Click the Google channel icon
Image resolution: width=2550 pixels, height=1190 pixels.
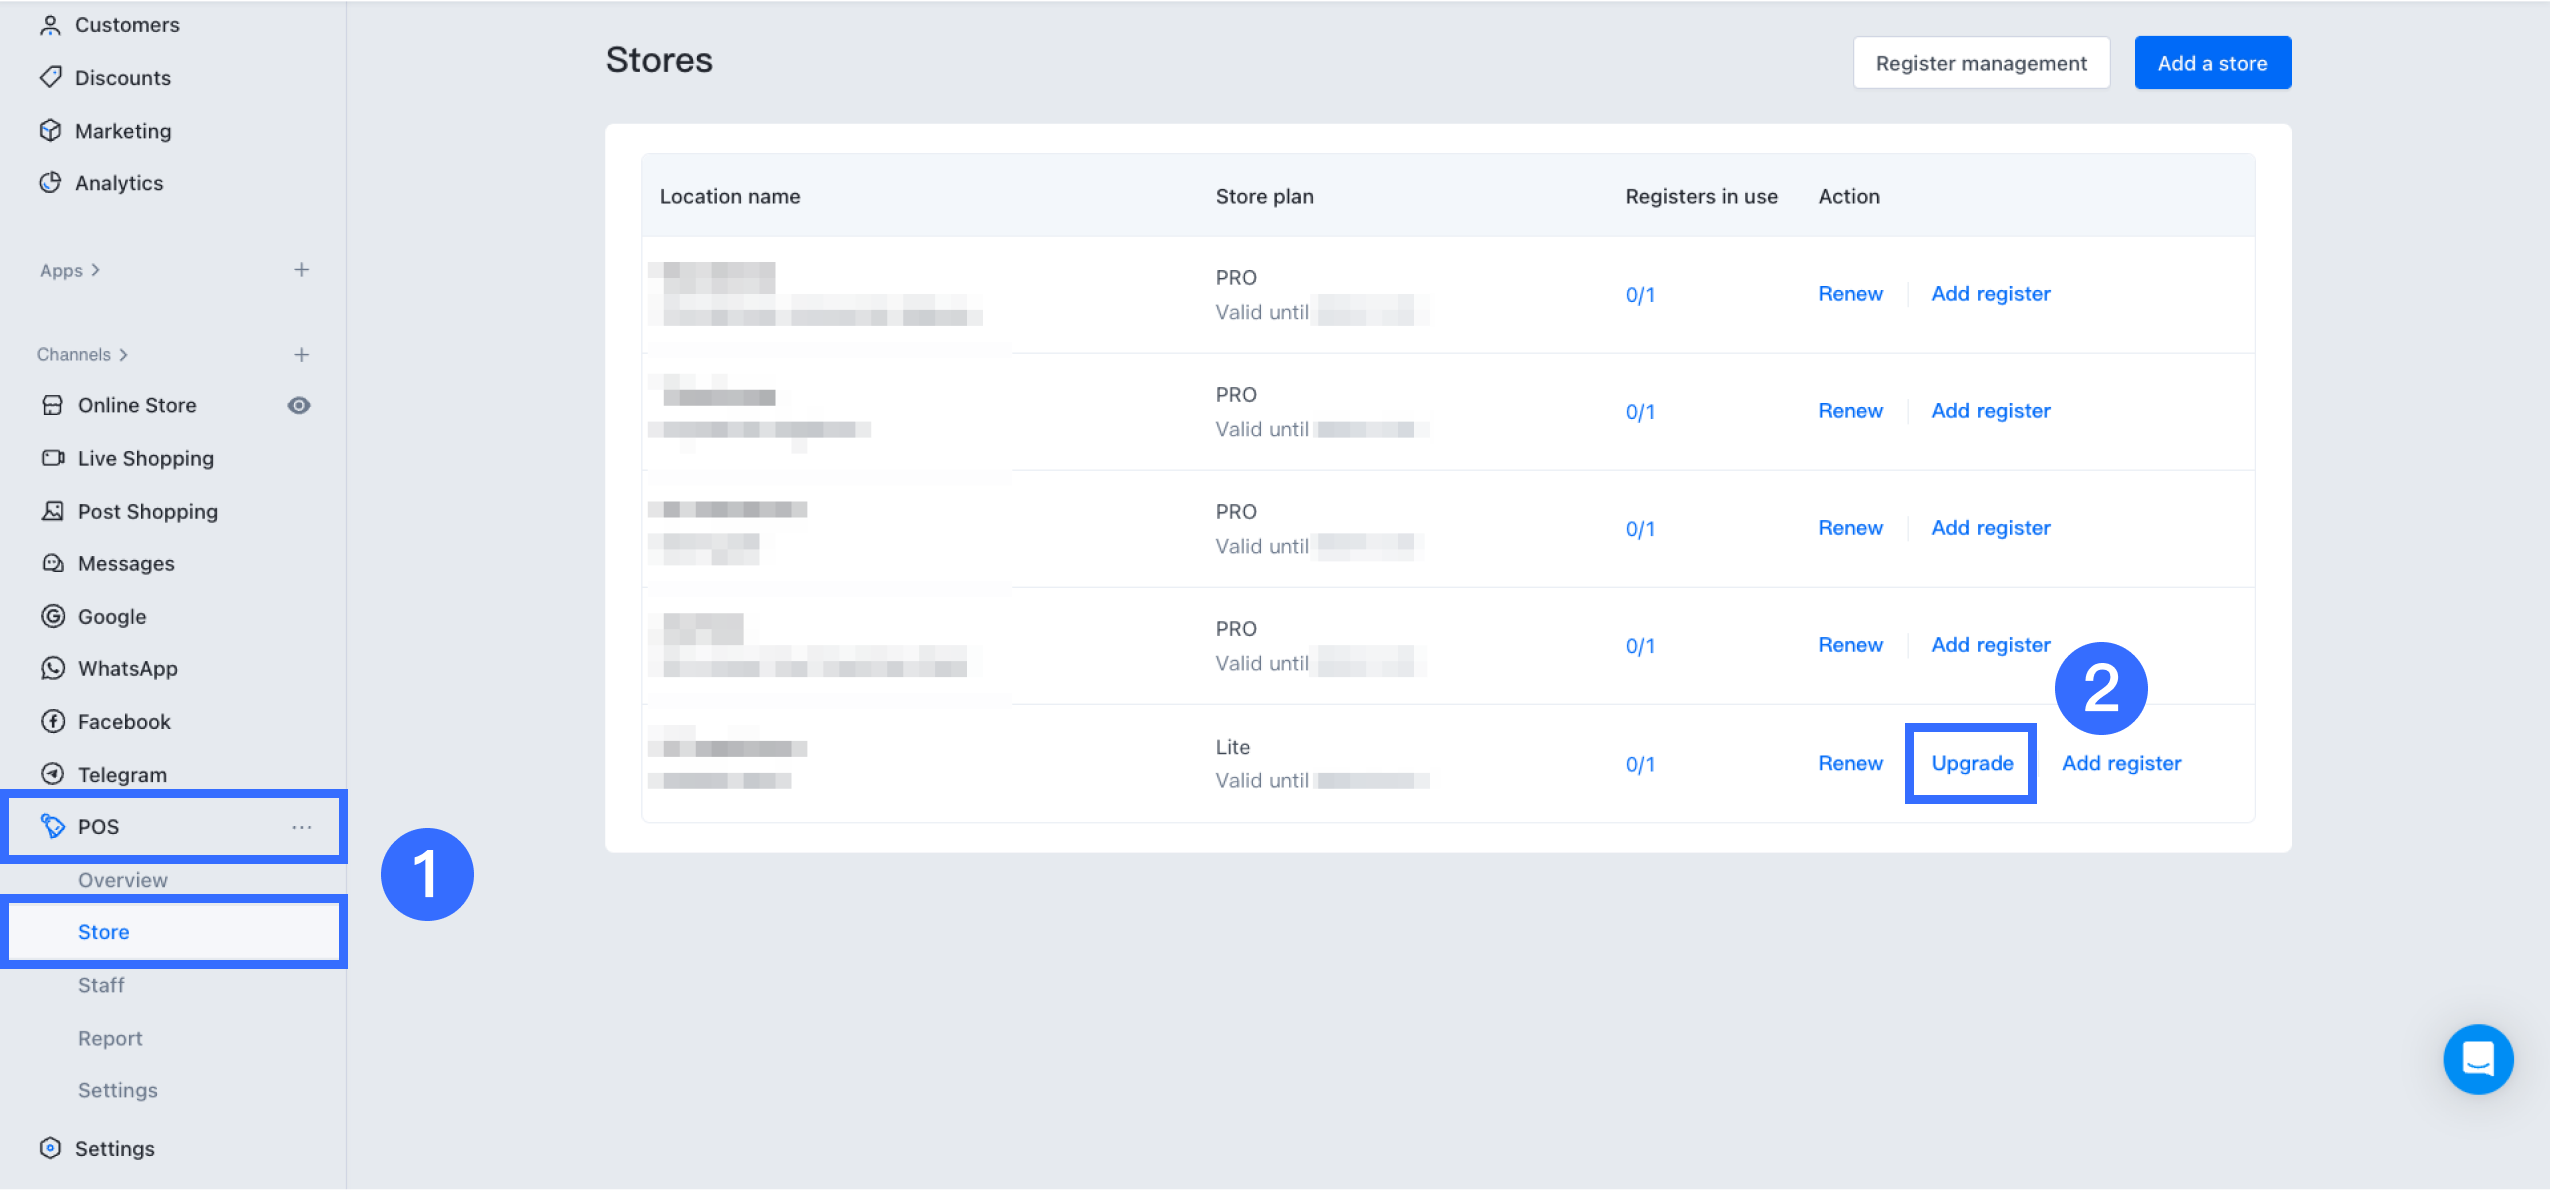(x=53, y=616)
